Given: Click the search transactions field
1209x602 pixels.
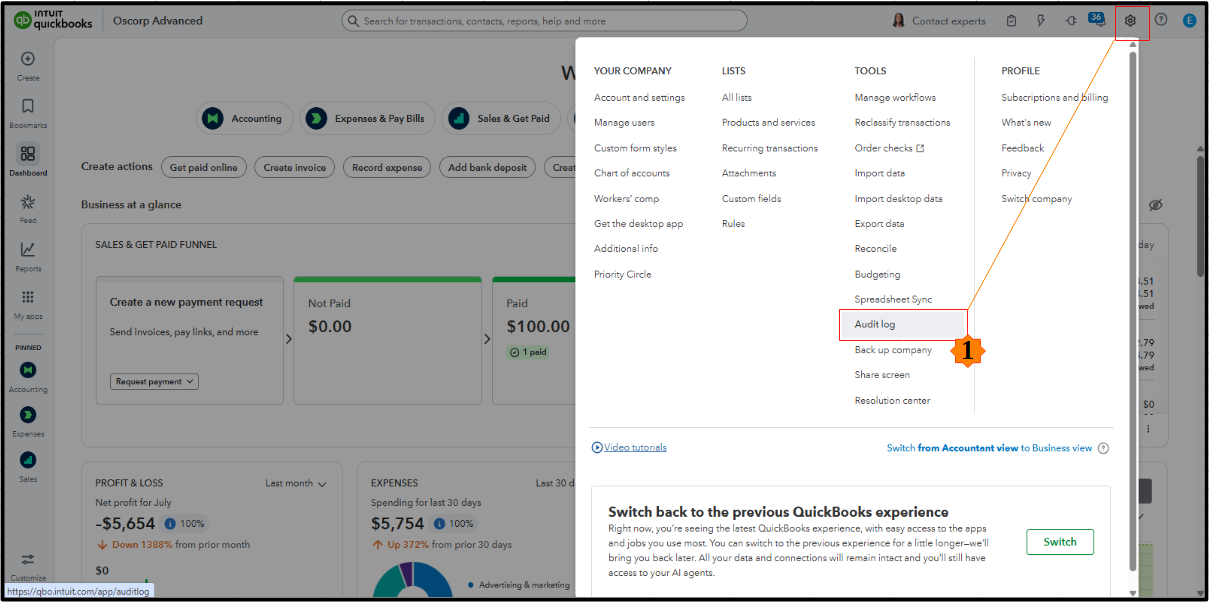Looking at the screenshot, I should coord(545,21).
